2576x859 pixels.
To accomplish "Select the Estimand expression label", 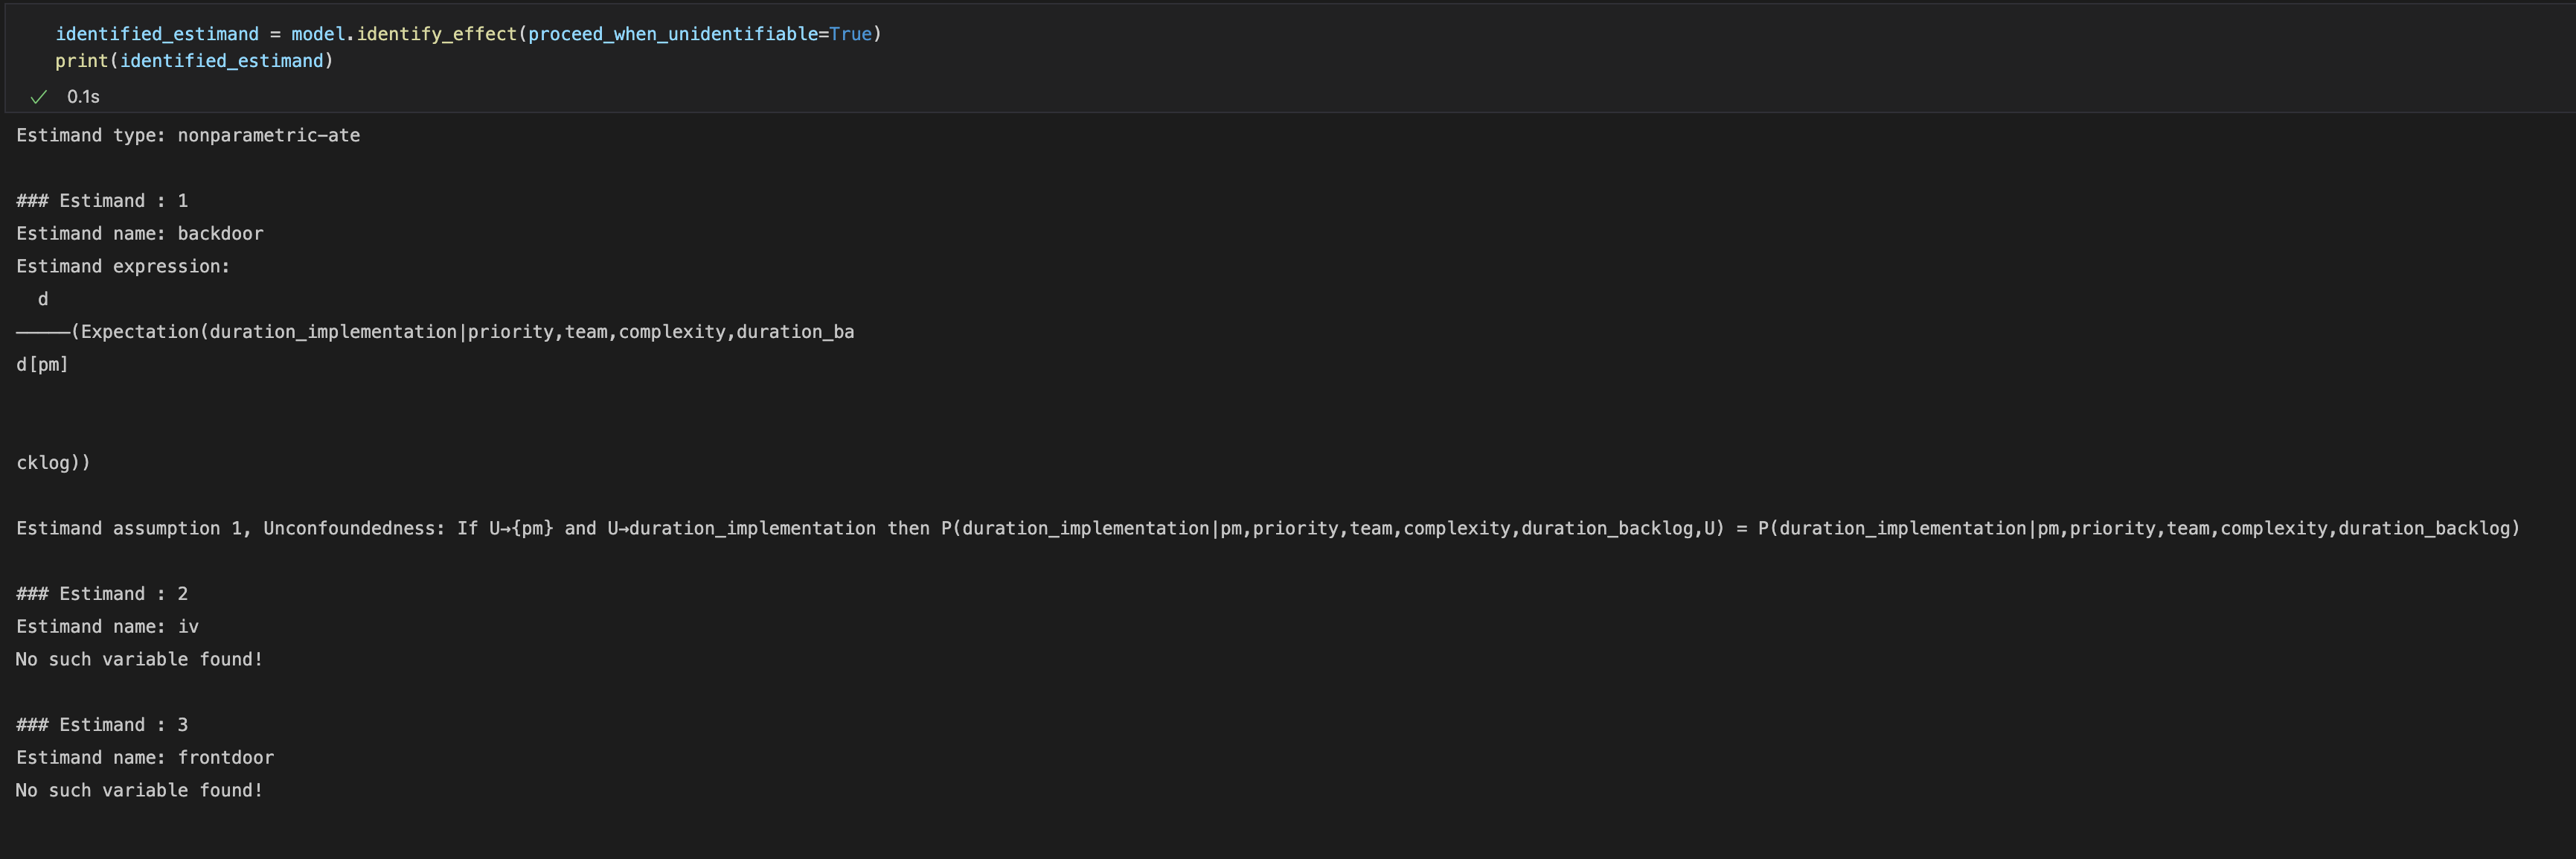I will 122,266.
